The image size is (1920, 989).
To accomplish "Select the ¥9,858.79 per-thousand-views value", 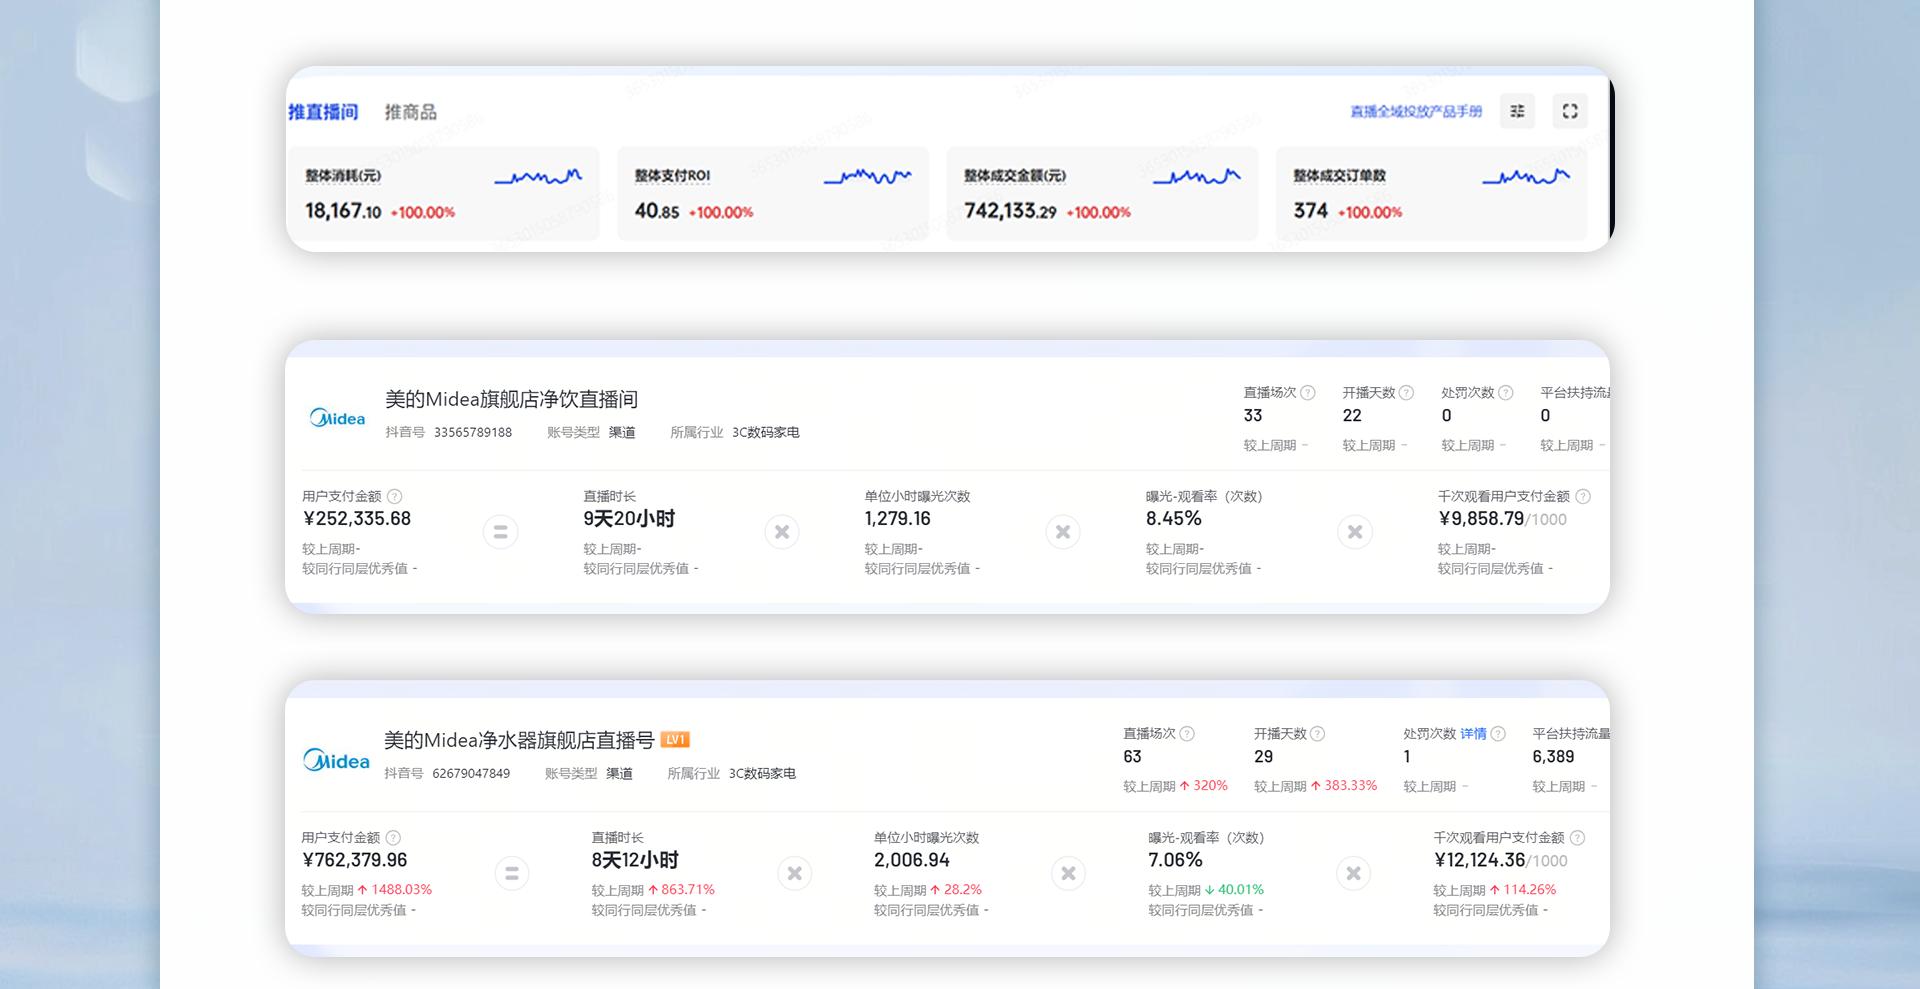I will [x=1481, y=519].
